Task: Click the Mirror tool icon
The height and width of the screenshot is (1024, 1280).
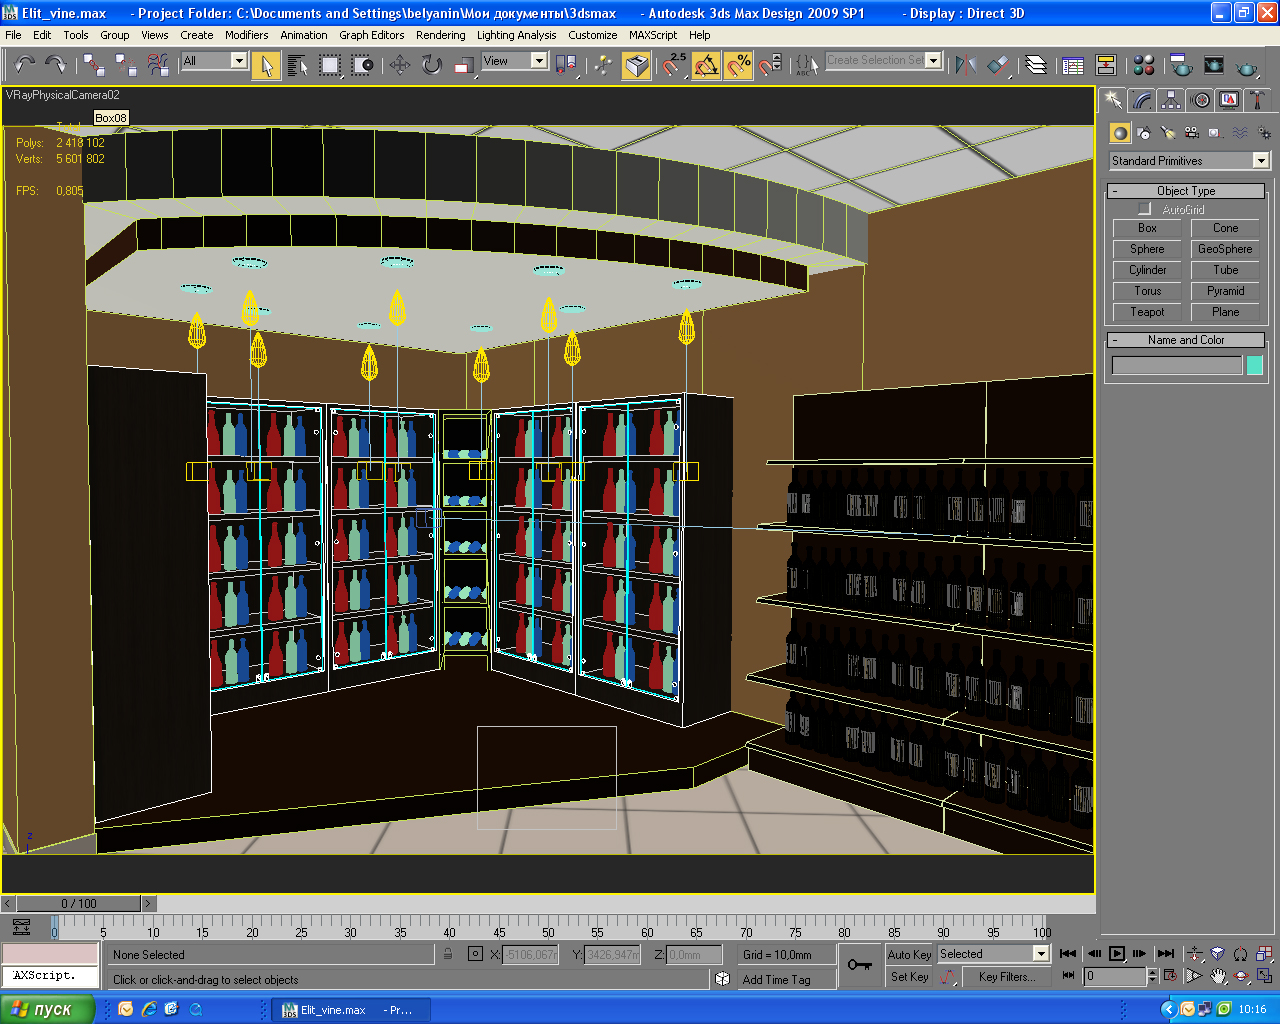Action: [965, 66]
